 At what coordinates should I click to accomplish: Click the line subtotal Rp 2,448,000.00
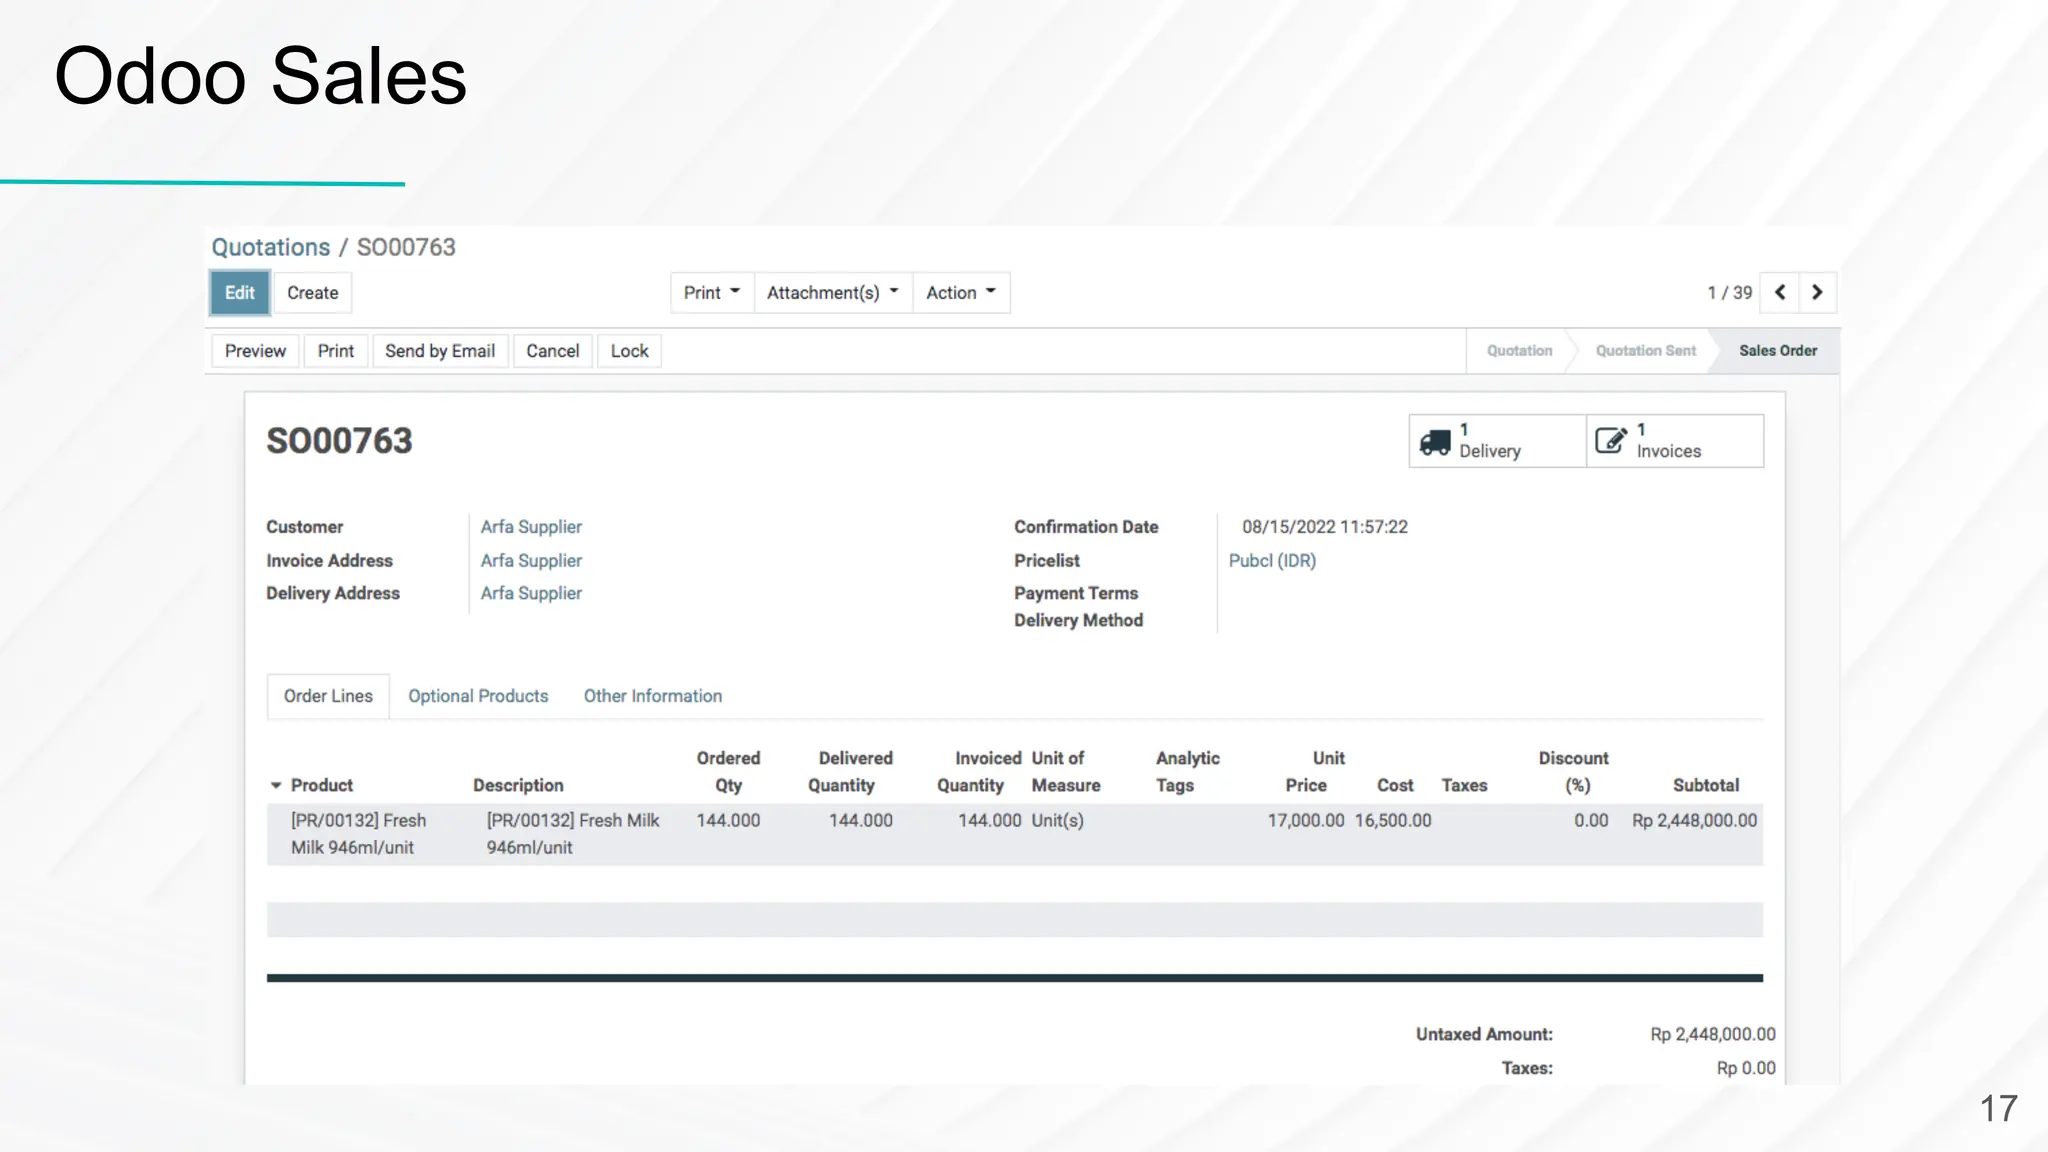[x=1694, y=821]
